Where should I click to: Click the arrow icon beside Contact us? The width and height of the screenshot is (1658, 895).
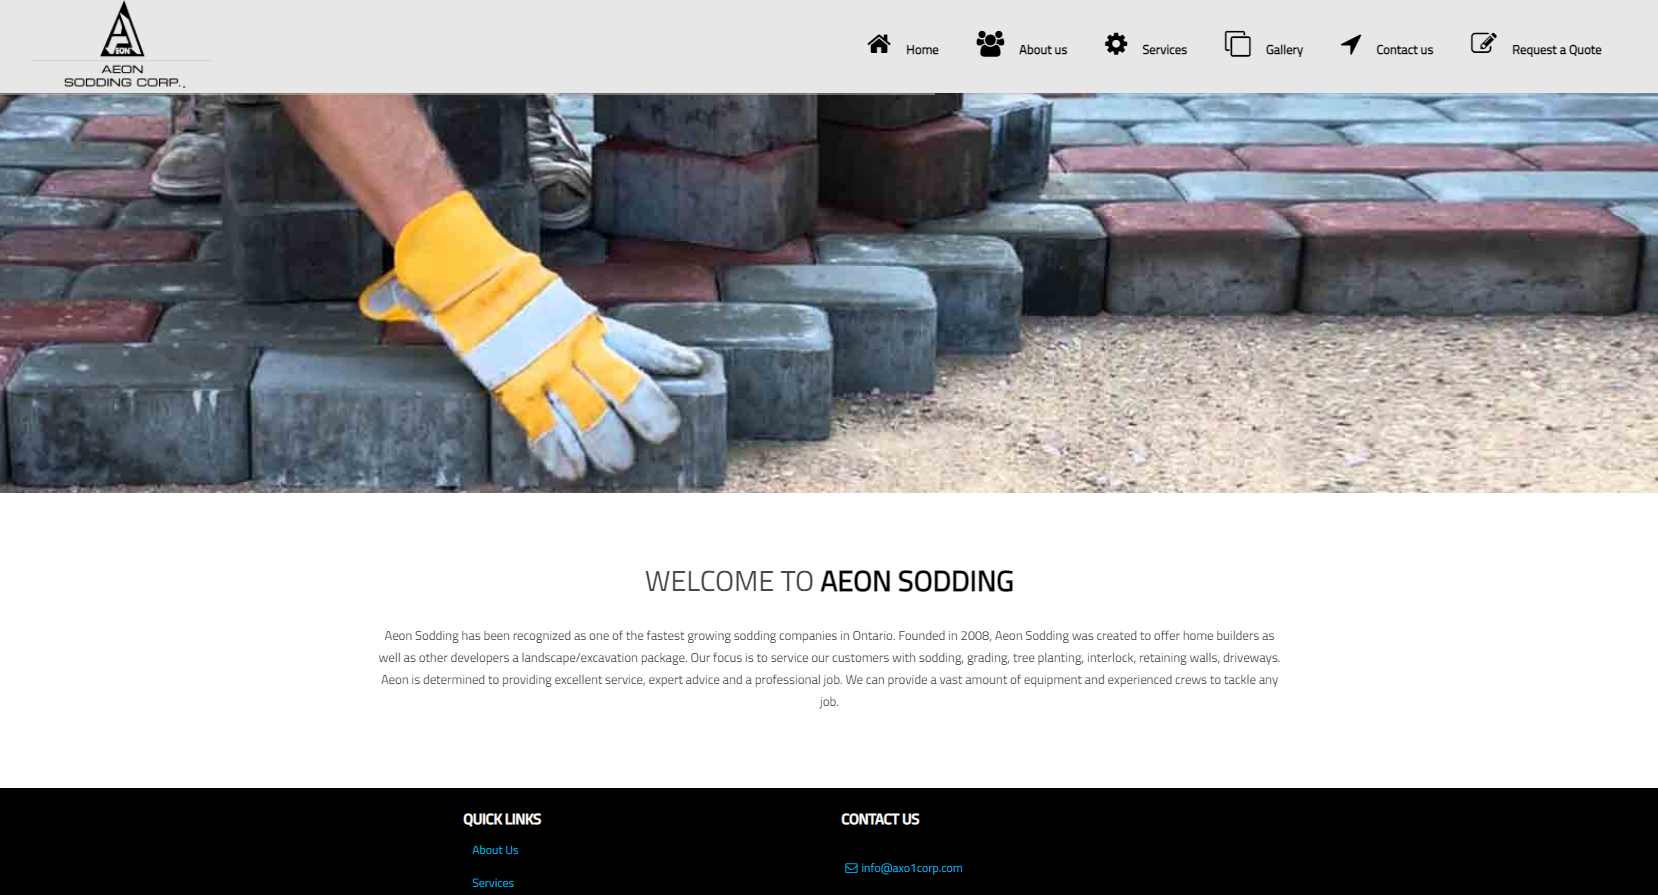click(1351, 44)
